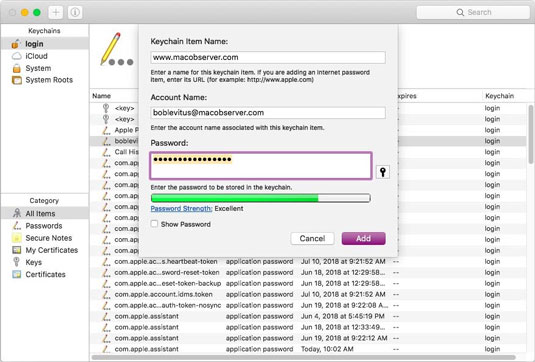Select the iCloud keychain
535x362 pixels.
pyautogui.click(x=44, y=56)
